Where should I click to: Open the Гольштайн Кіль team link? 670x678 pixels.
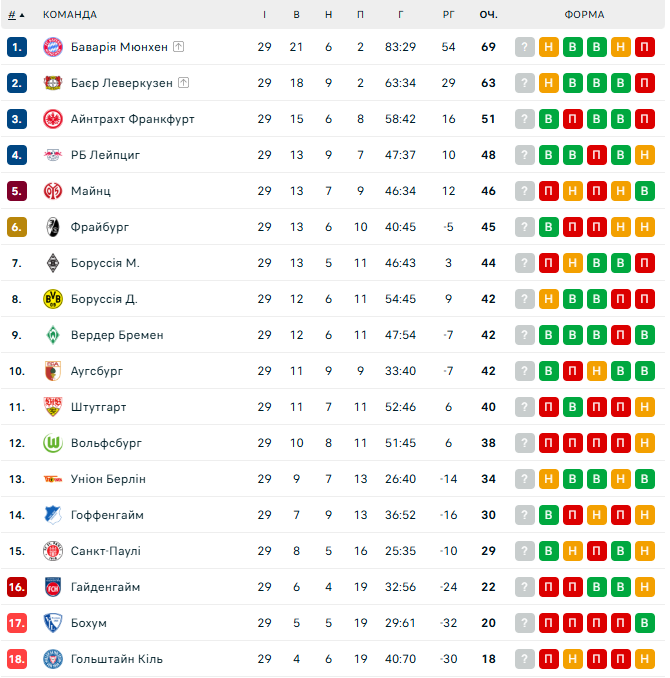click(117, 659)
